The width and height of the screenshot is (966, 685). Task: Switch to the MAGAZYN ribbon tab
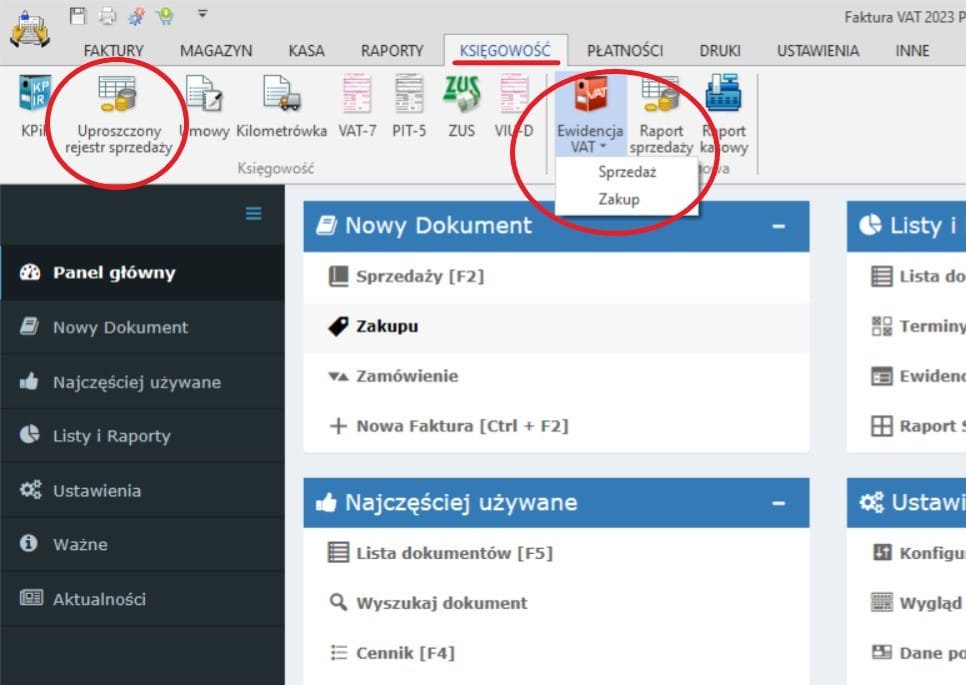(x=215, y=50)
